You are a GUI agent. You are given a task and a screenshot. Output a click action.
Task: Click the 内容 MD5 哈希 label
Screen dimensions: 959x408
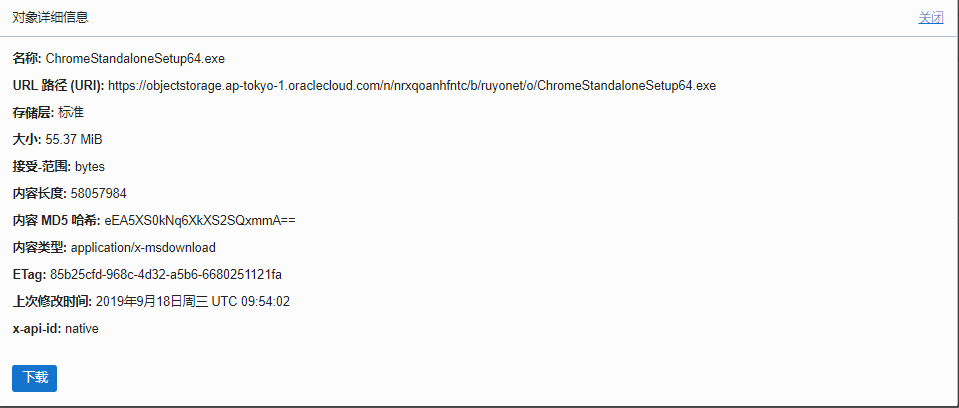pos(55,220)
